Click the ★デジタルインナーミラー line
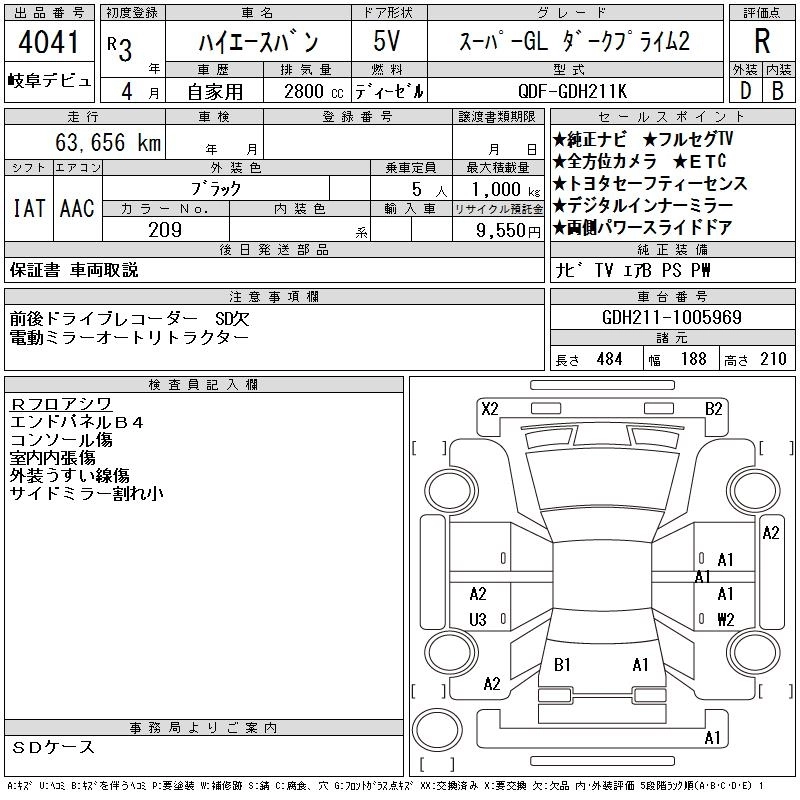 pyautogui.click(x=643, y=206)
